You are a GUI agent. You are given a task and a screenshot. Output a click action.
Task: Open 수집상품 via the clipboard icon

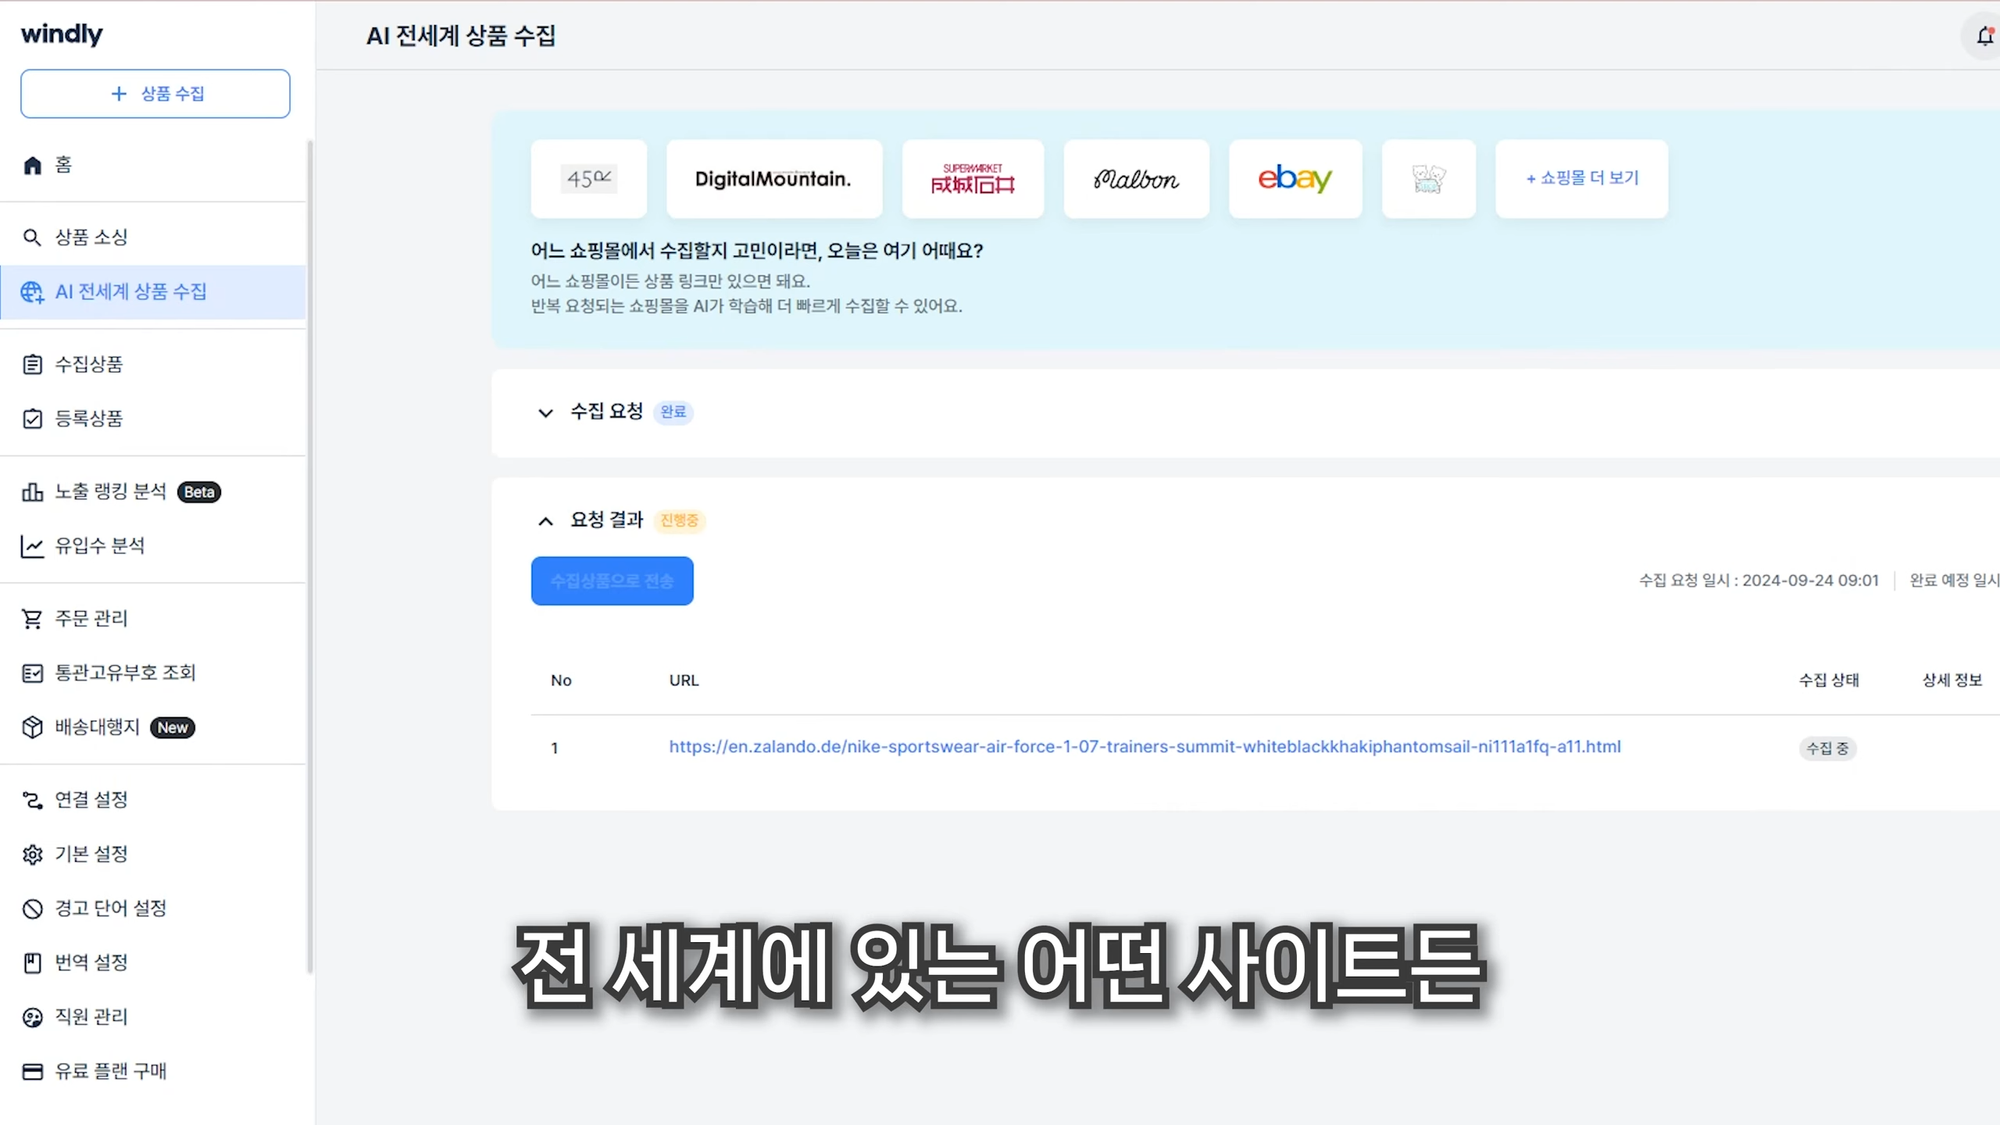[31, 364]
